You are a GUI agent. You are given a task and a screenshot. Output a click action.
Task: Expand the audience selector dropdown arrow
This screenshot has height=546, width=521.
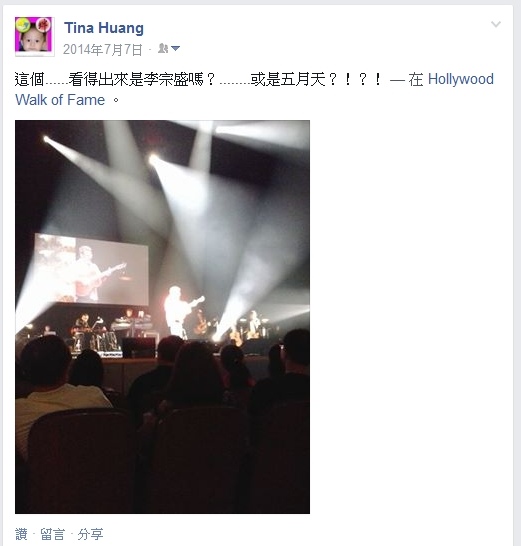click(x=175, y=48)
